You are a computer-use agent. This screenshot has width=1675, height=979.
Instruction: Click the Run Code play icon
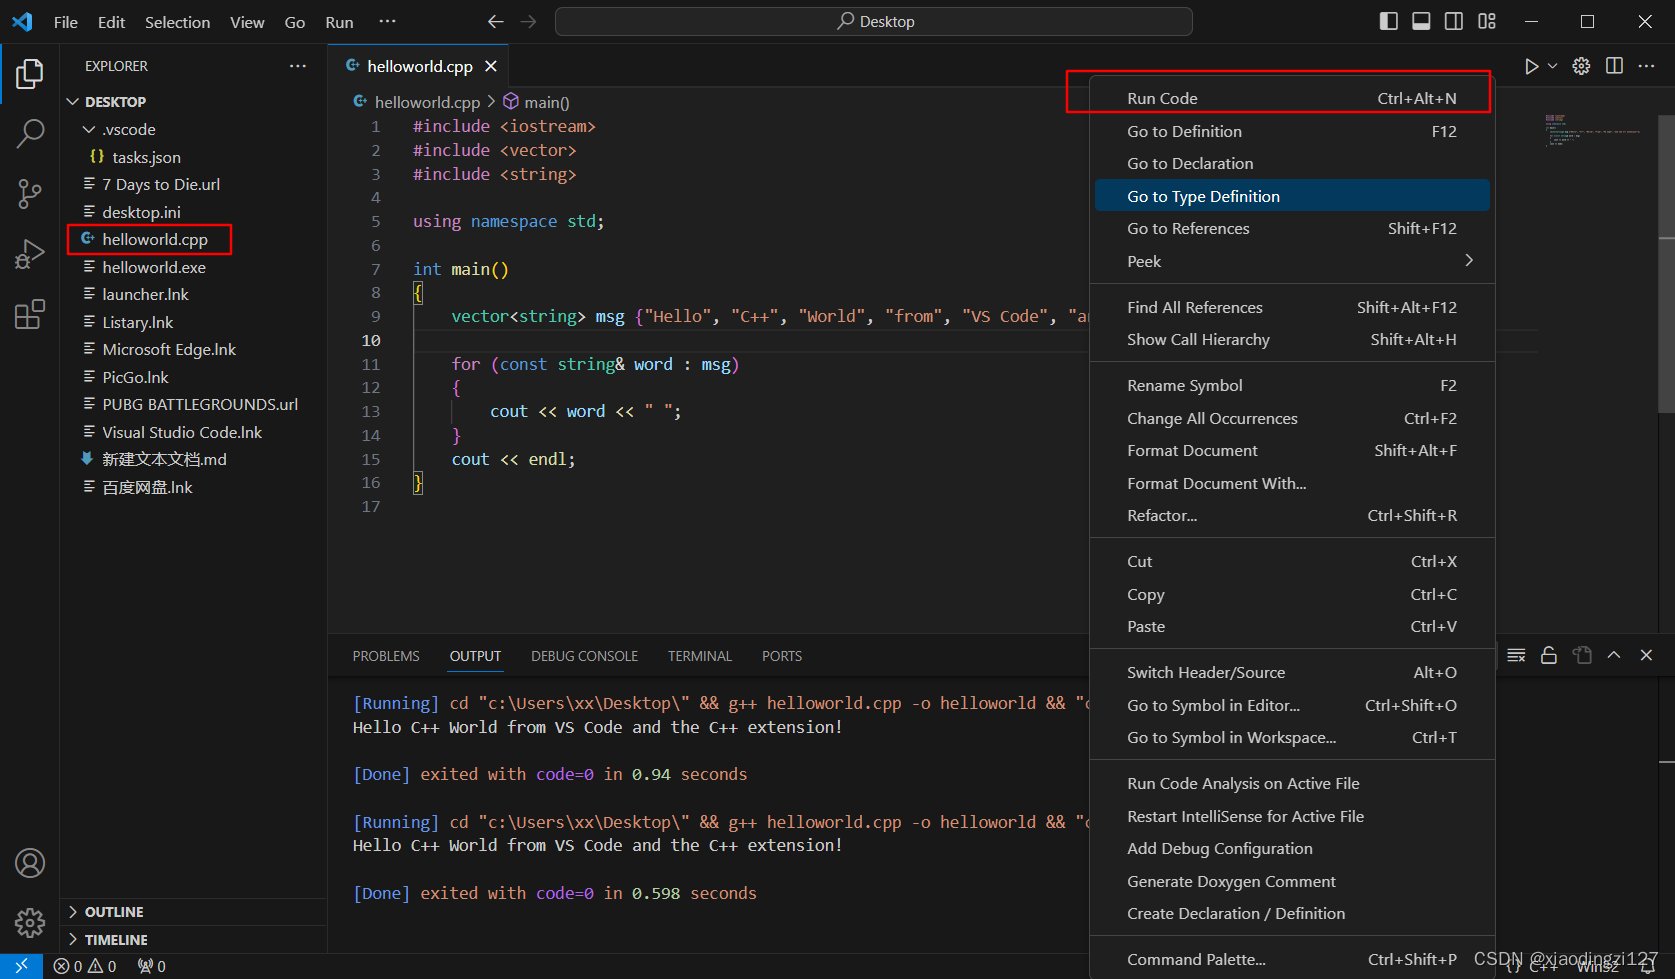[x=1531, y=66]
